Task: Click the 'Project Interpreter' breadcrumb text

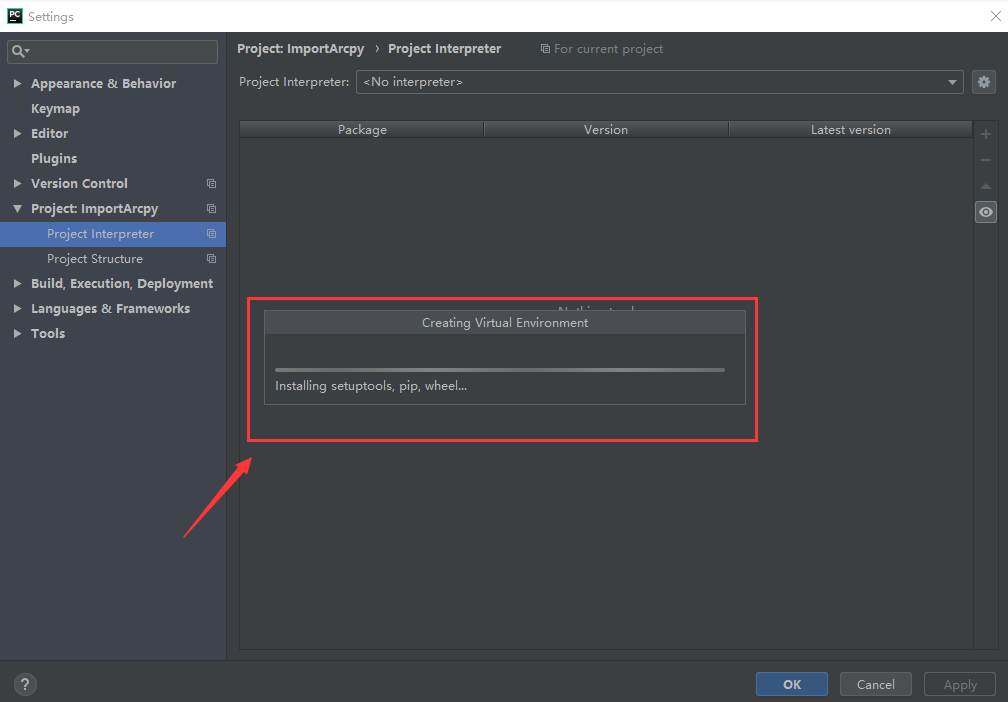Action: tap(444, 49)
